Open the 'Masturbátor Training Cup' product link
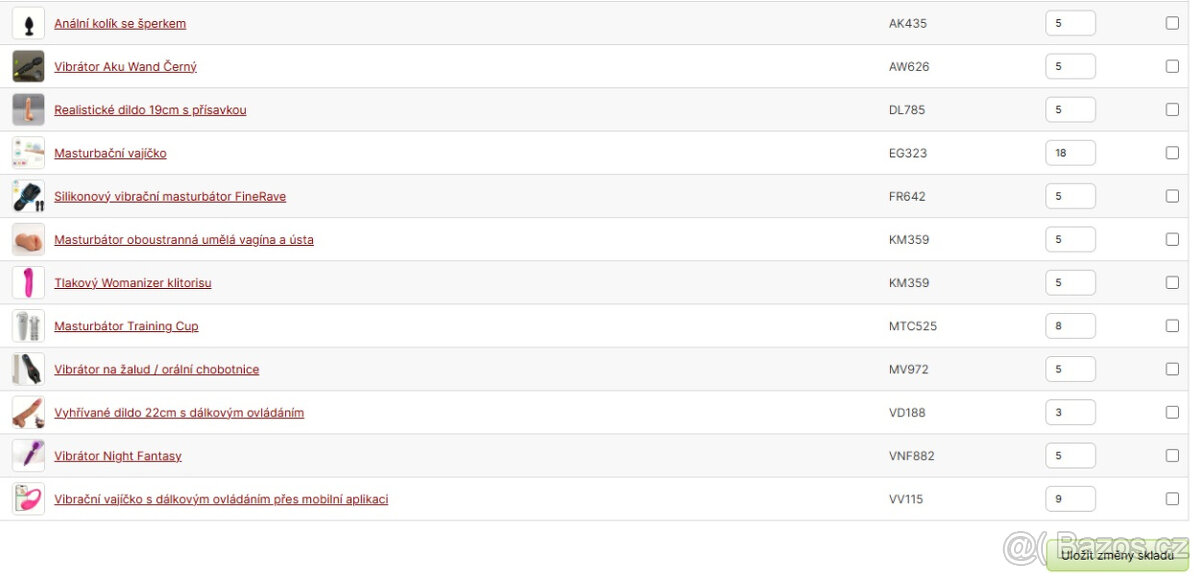Viewport: 1200px width, 576px height. click(126, 326)
